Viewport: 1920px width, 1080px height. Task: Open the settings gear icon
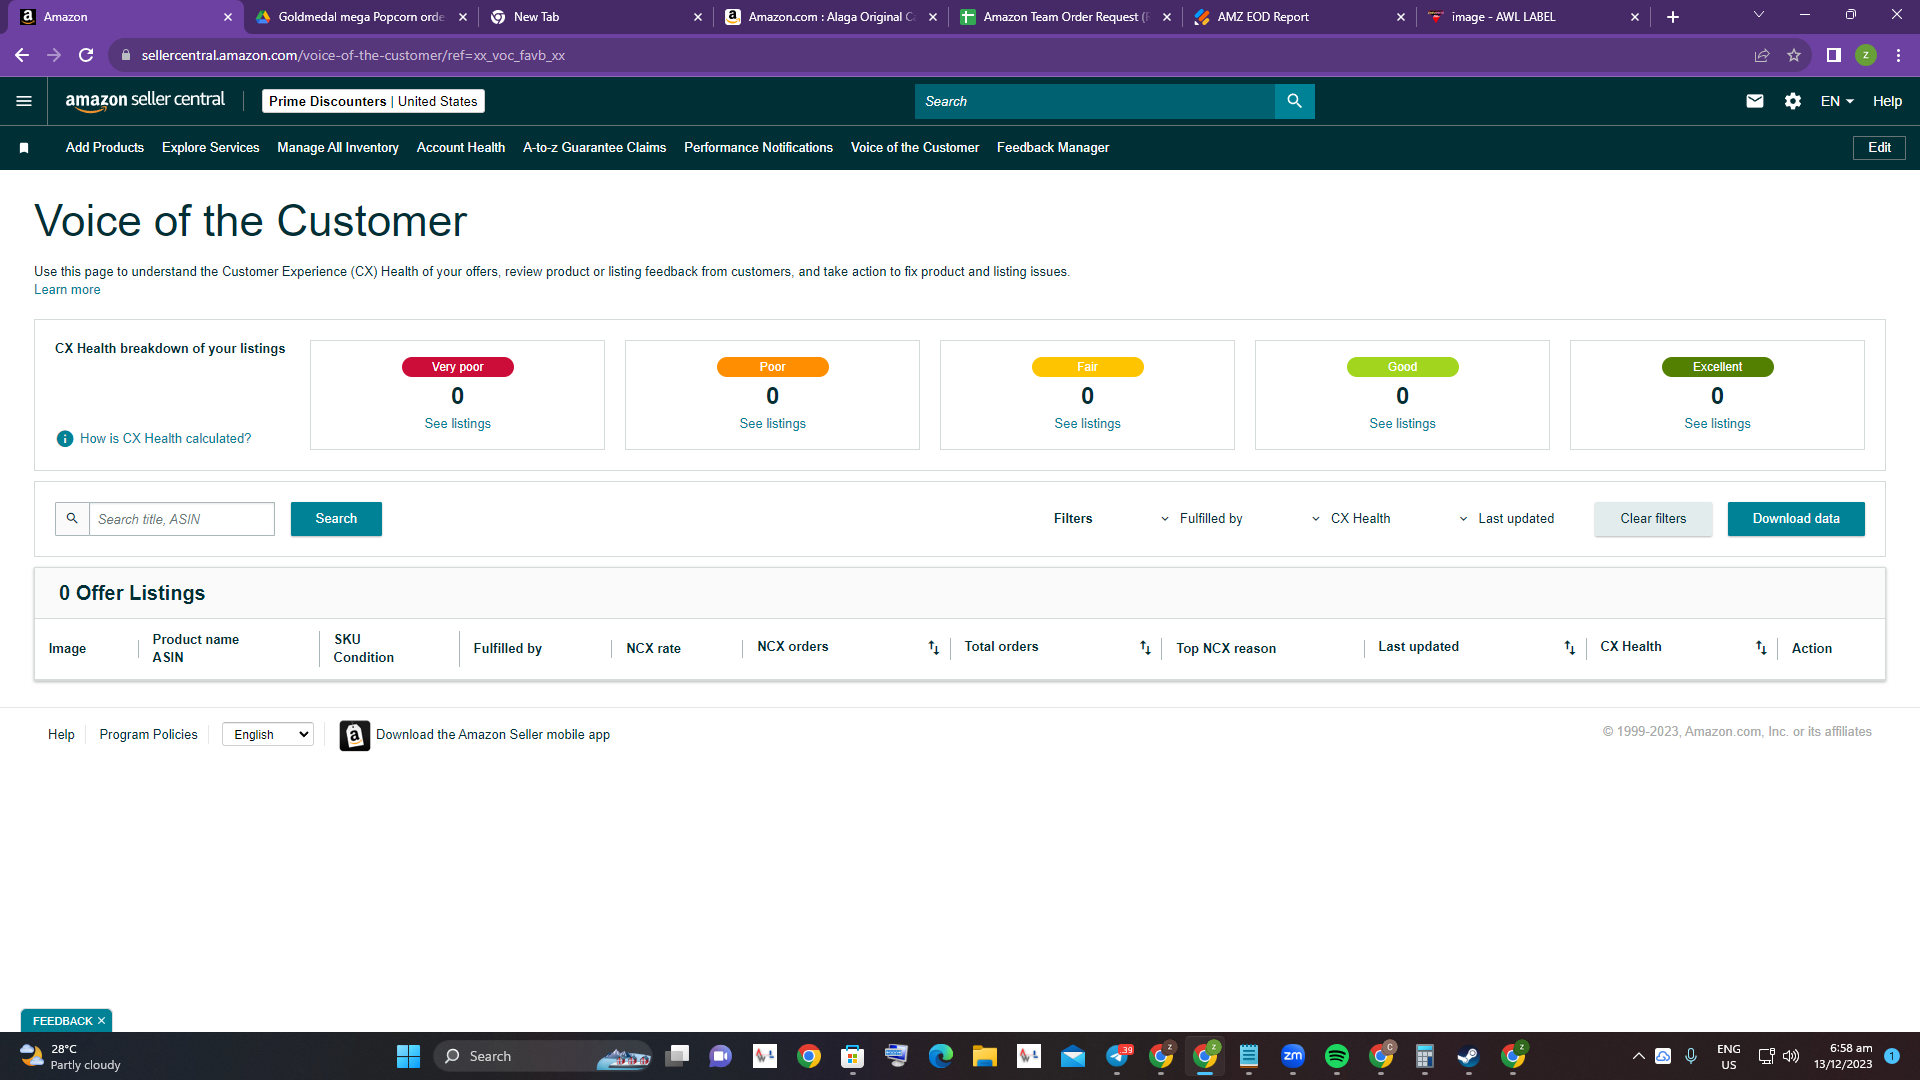(x=1793, y=101)
